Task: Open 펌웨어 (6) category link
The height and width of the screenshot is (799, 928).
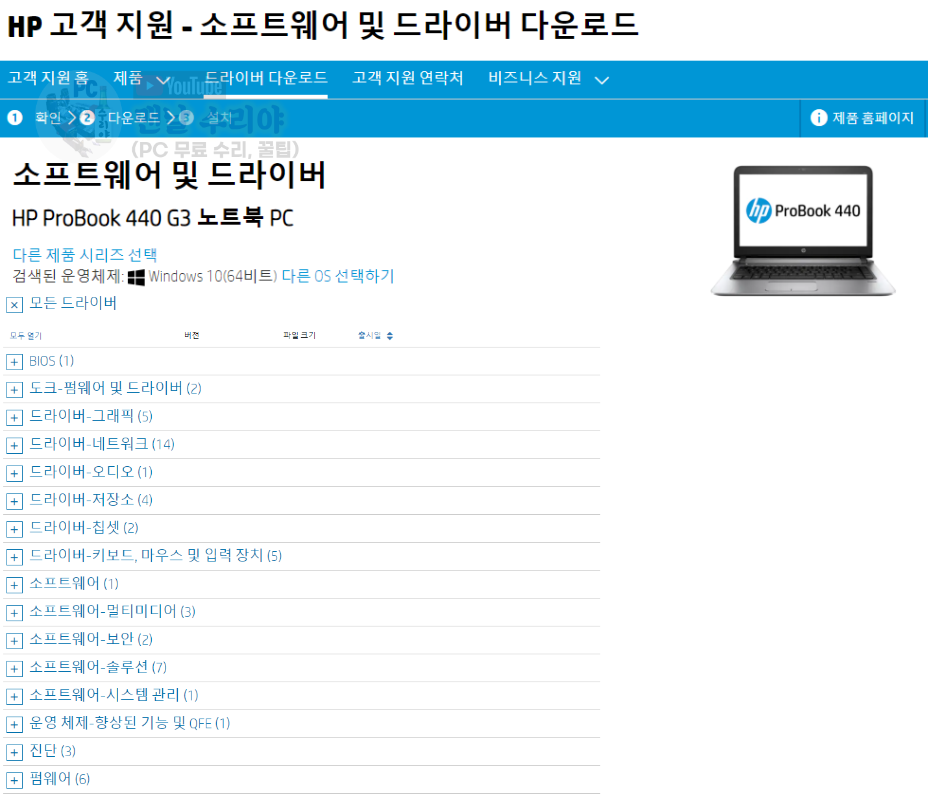Action: (60, 778)
